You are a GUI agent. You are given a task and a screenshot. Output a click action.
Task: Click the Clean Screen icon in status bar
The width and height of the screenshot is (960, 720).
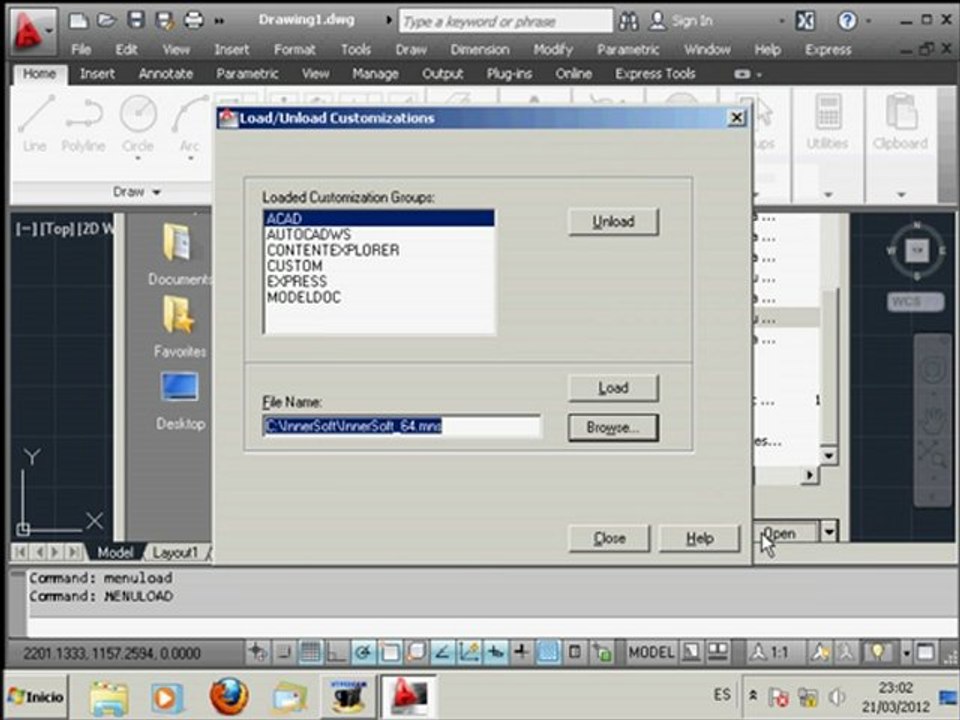[x=926, y=653]
